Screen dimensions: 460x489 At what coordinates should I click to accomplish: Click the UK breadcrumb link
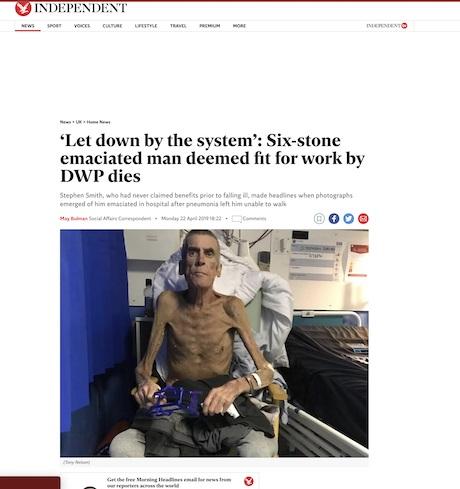pos(79,122)
